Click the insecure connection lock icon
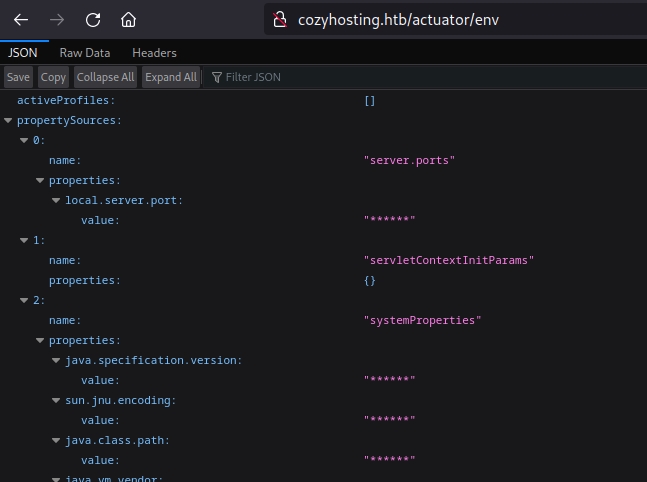Viewport: 647px width, 482px height. 281,19
